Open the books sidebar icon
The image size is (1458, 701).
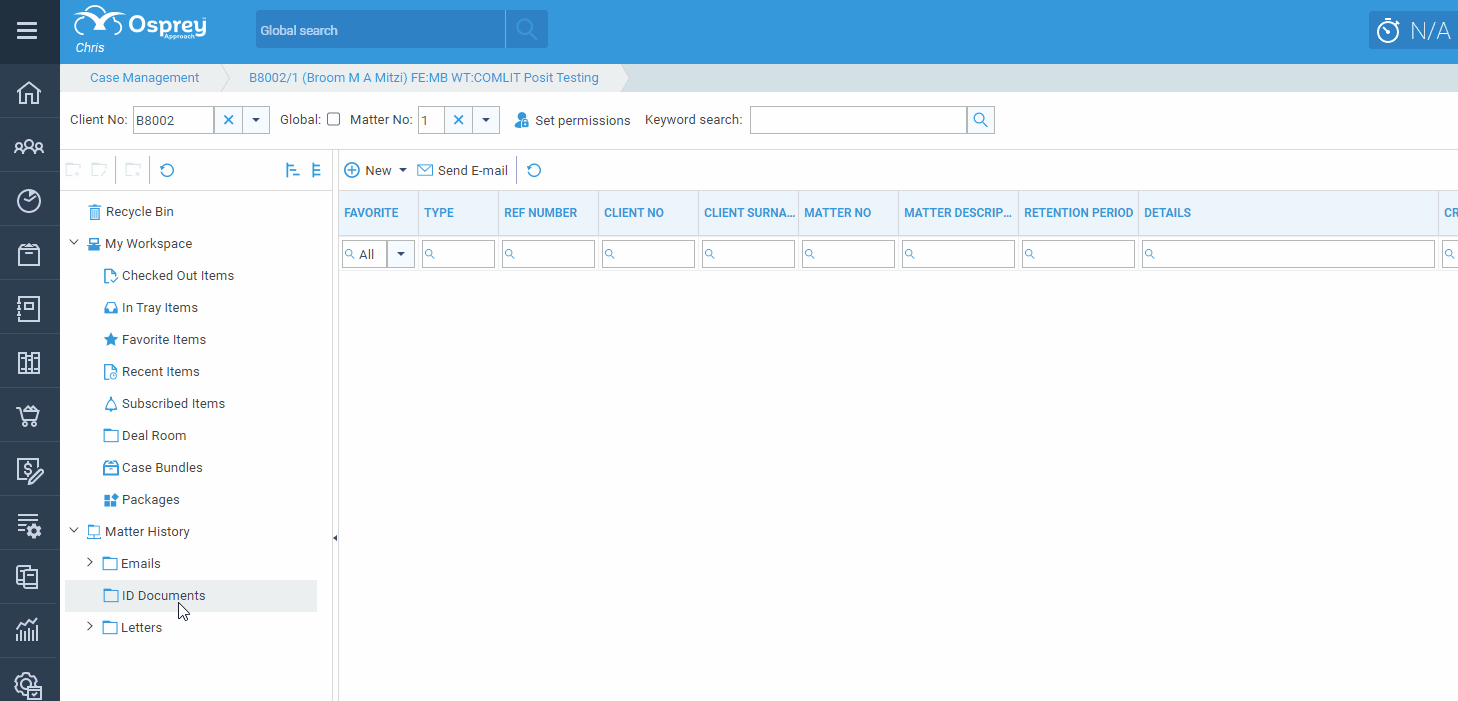pyautogui.click(x=29, y=363)
